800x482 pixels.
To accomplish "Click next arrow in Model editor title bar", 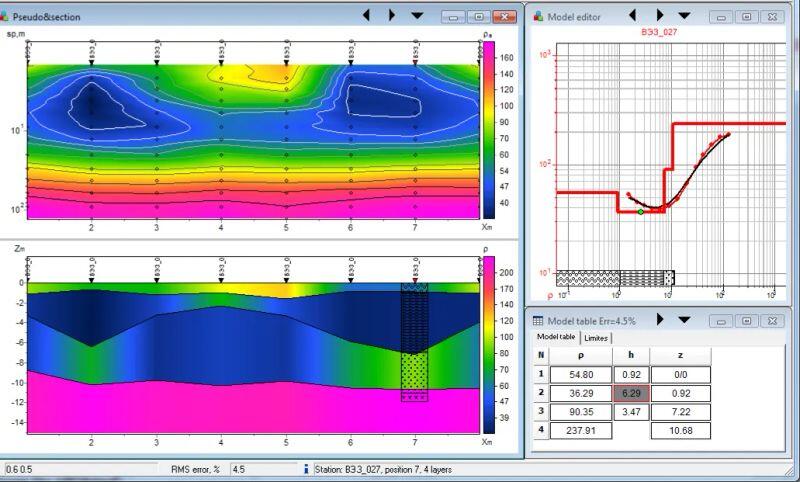I will coord(659,16).
